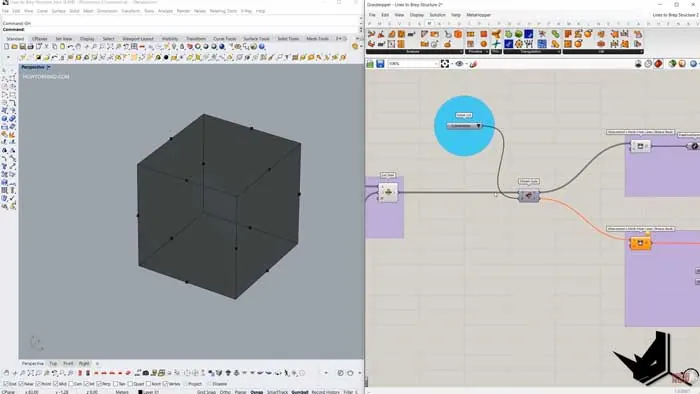Add a viewport tab with plus button
700x394 pixels.
pos(97,364)
